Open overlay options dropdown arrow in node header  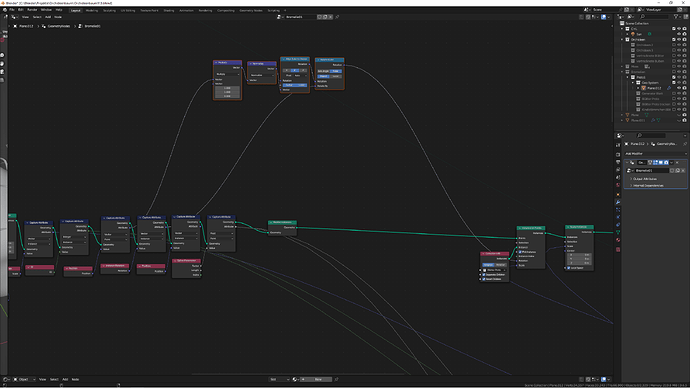coord(609,17)
